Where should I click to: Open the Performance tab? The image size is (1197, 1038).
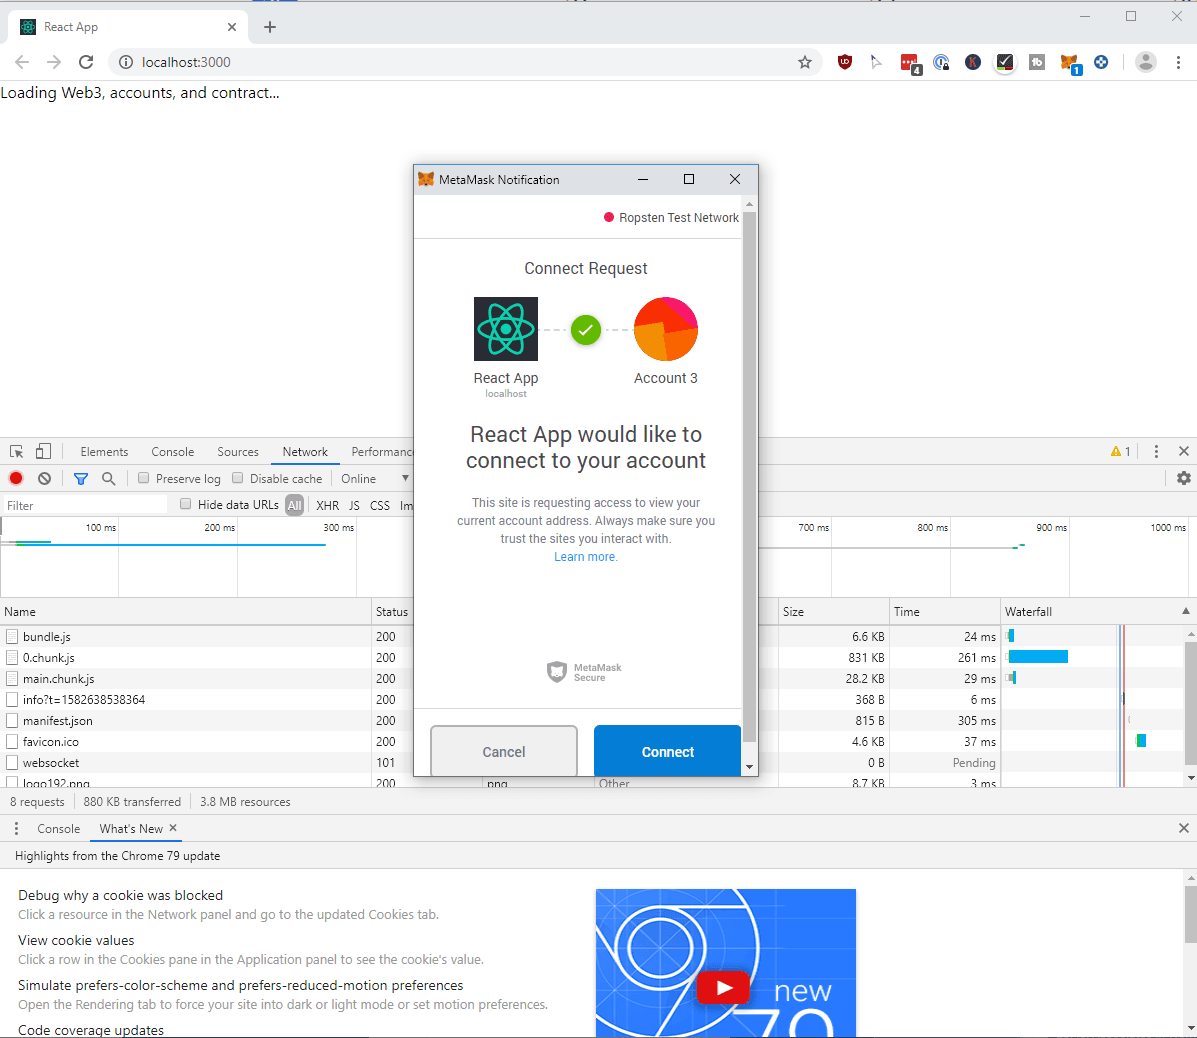(381, 452)
